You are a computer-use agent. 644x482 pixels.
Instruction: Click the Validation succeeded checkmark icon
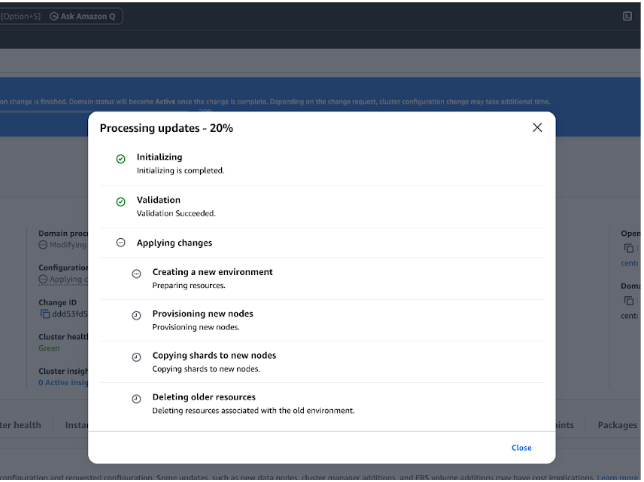point(120,201)
